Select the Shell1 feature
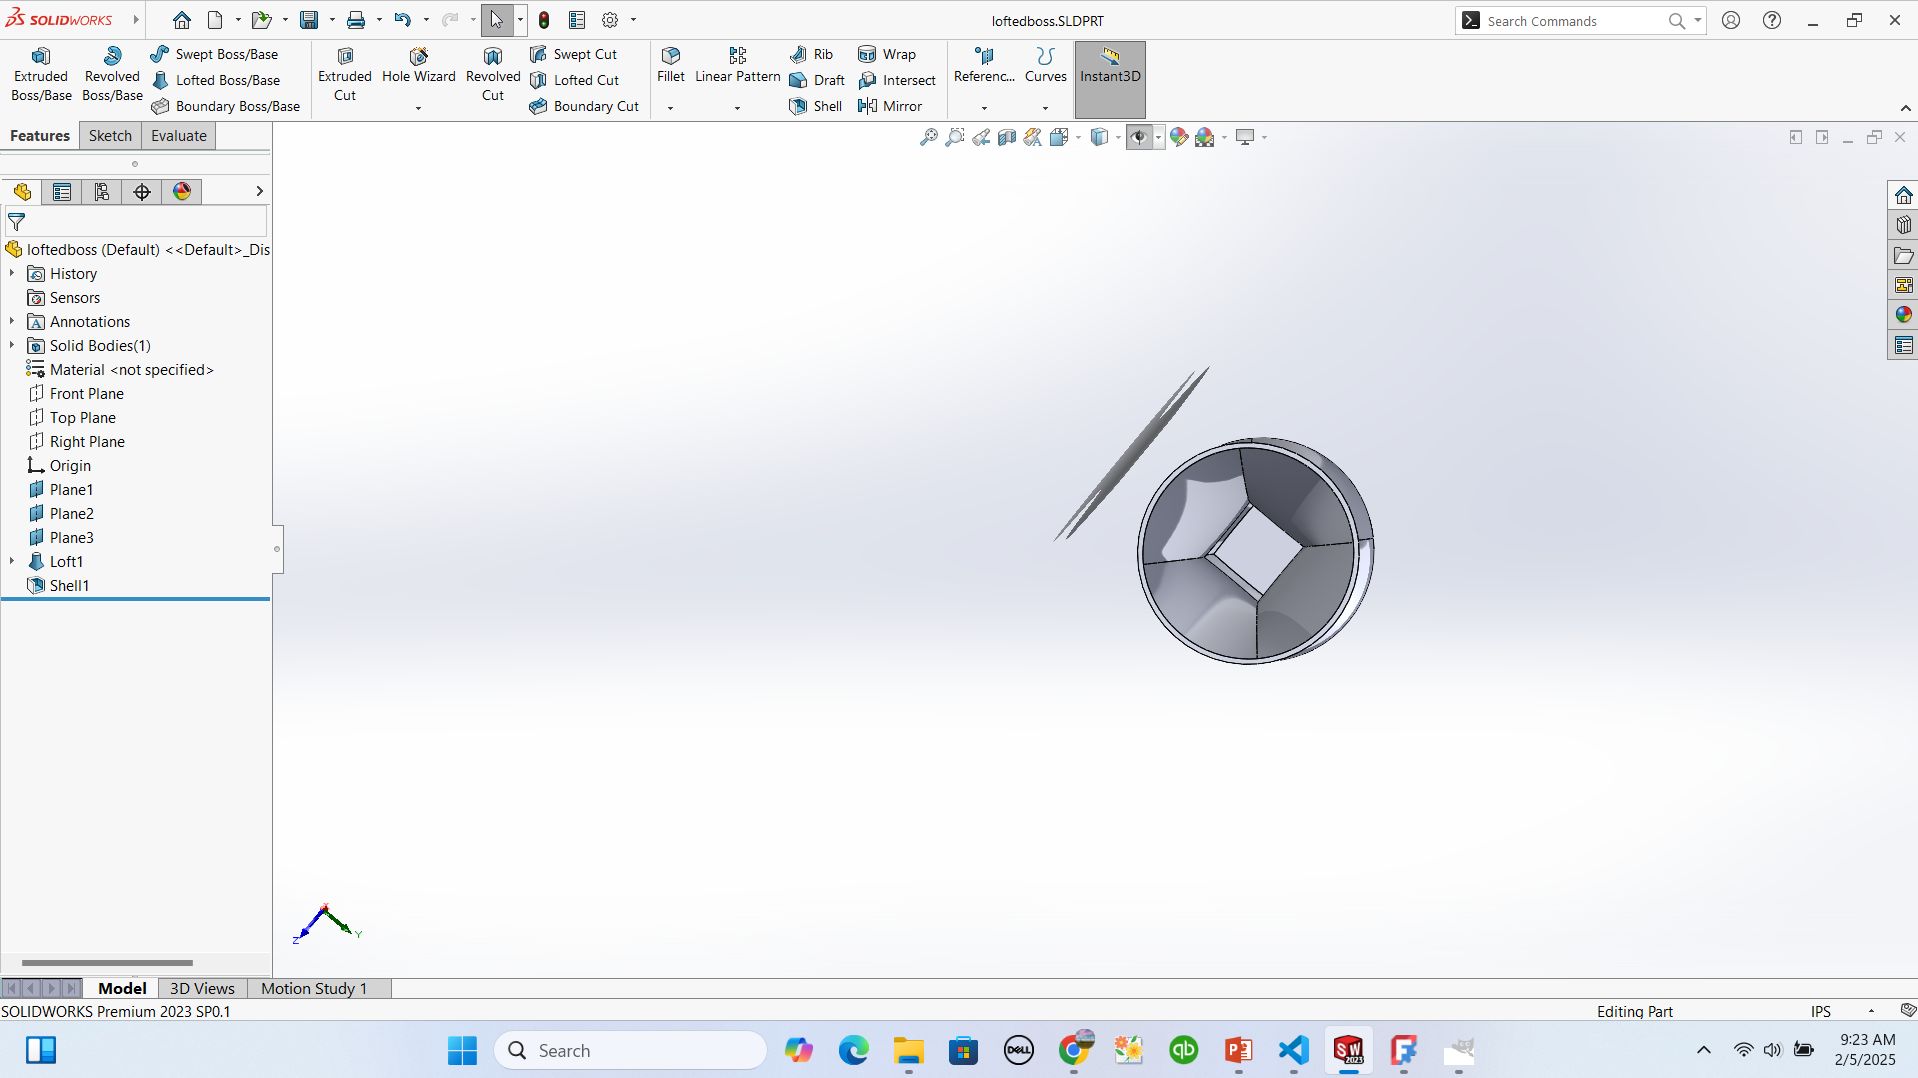 point(58,586)
